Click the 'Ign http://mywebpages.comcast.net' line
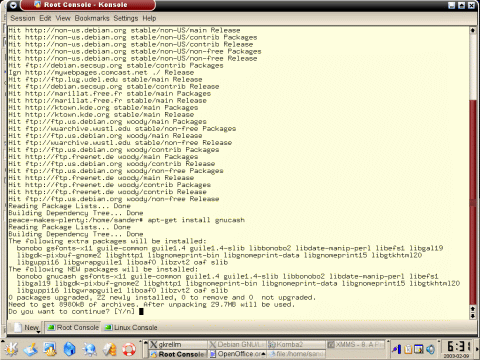The width and height of the screenshot is (480, 360). point(101,72)
